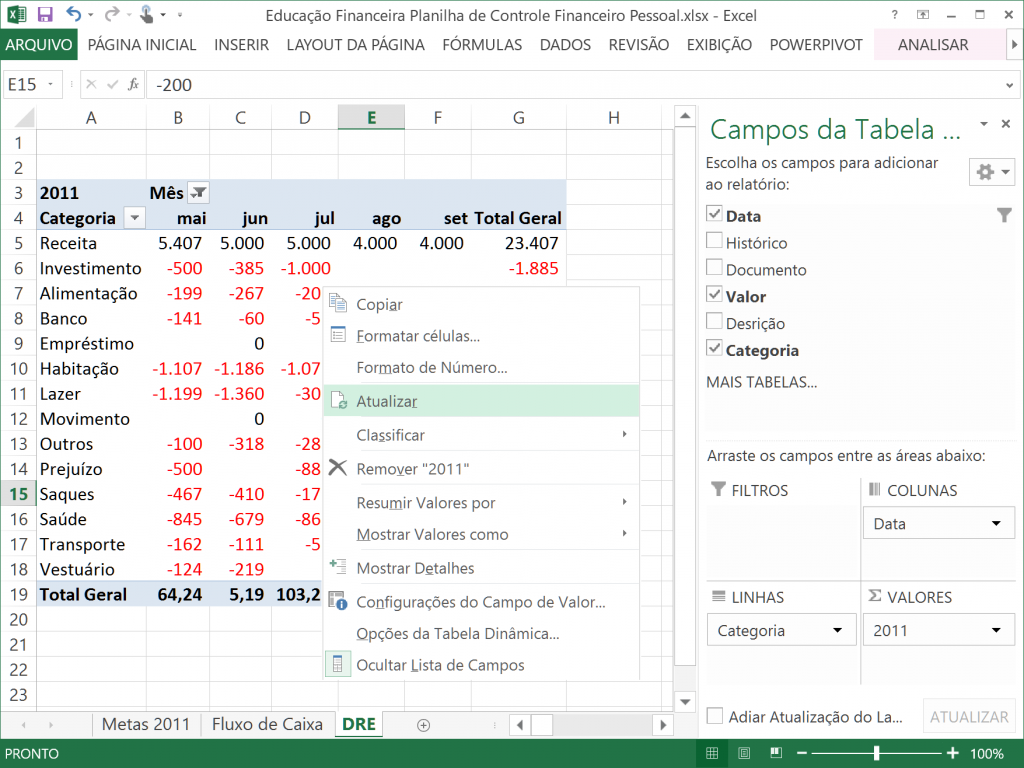
Task: Click the ATUALIZAR button in field list
Action: 968,716
